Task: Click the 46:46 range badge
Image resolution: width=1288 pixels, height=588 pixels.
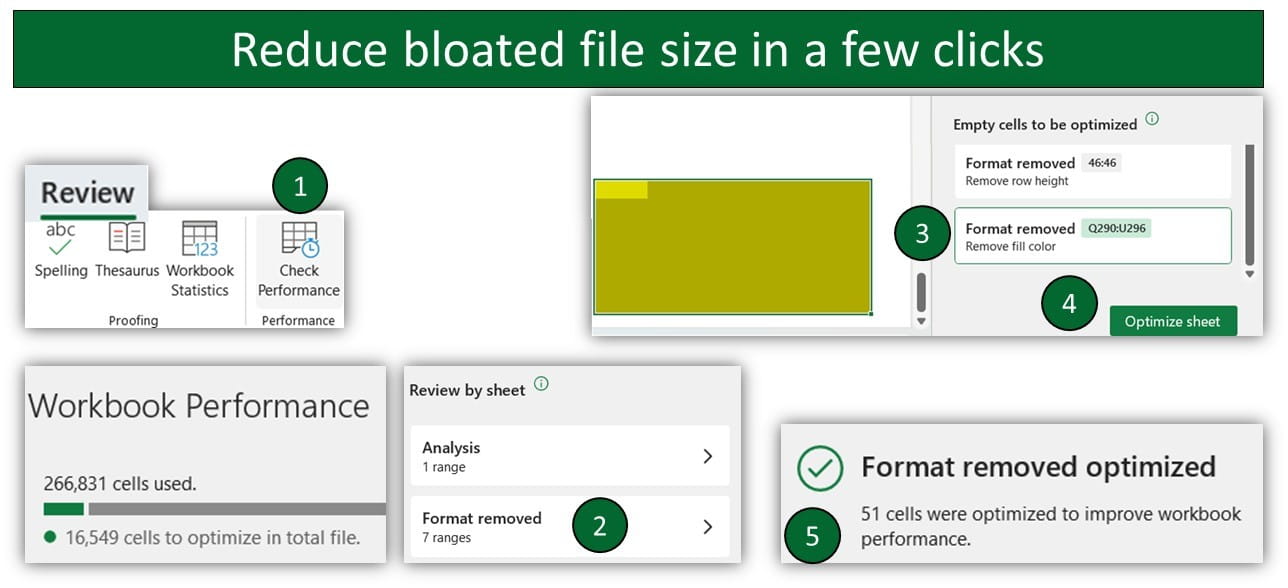Action: 1102,163
